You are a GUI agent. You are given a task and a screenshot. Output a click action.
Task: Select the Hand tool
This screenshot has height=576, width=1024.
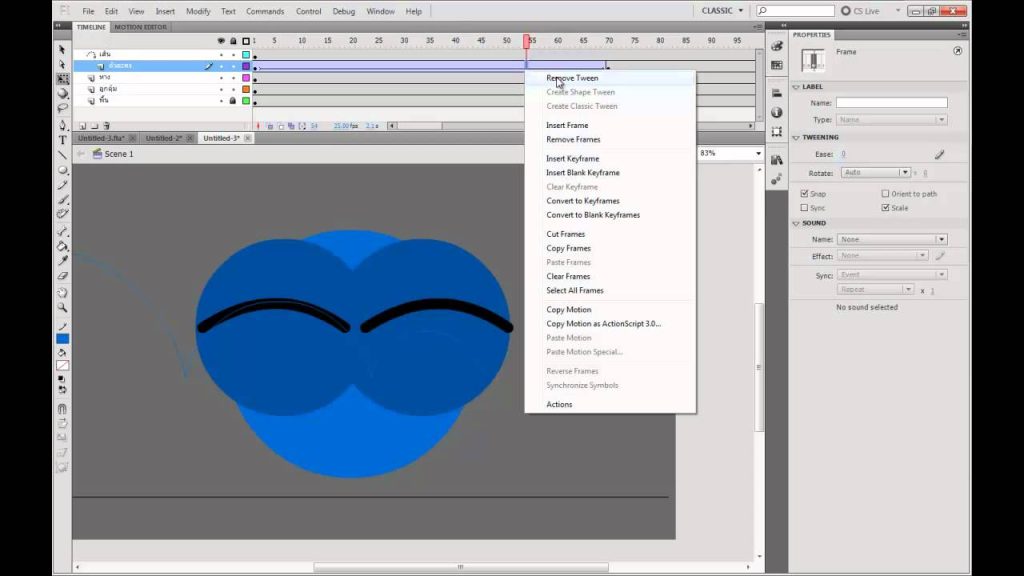coord(62,292)
